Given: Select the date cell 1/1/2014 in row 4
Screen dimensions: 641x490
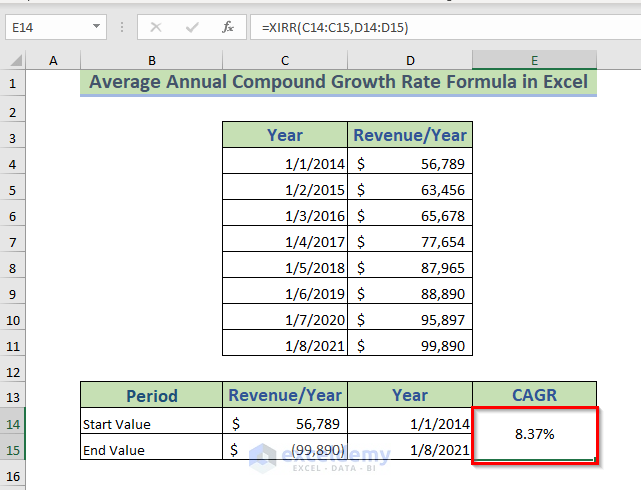Looking at the screenshot, I should [285, 161].
